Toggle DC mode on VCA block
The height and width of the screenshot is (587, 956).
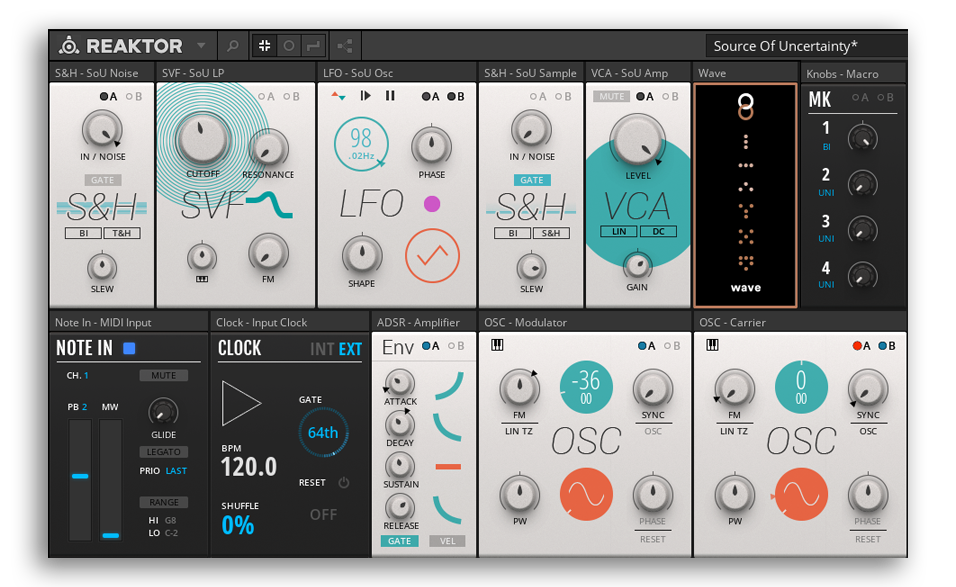click(x=658, y=232)
